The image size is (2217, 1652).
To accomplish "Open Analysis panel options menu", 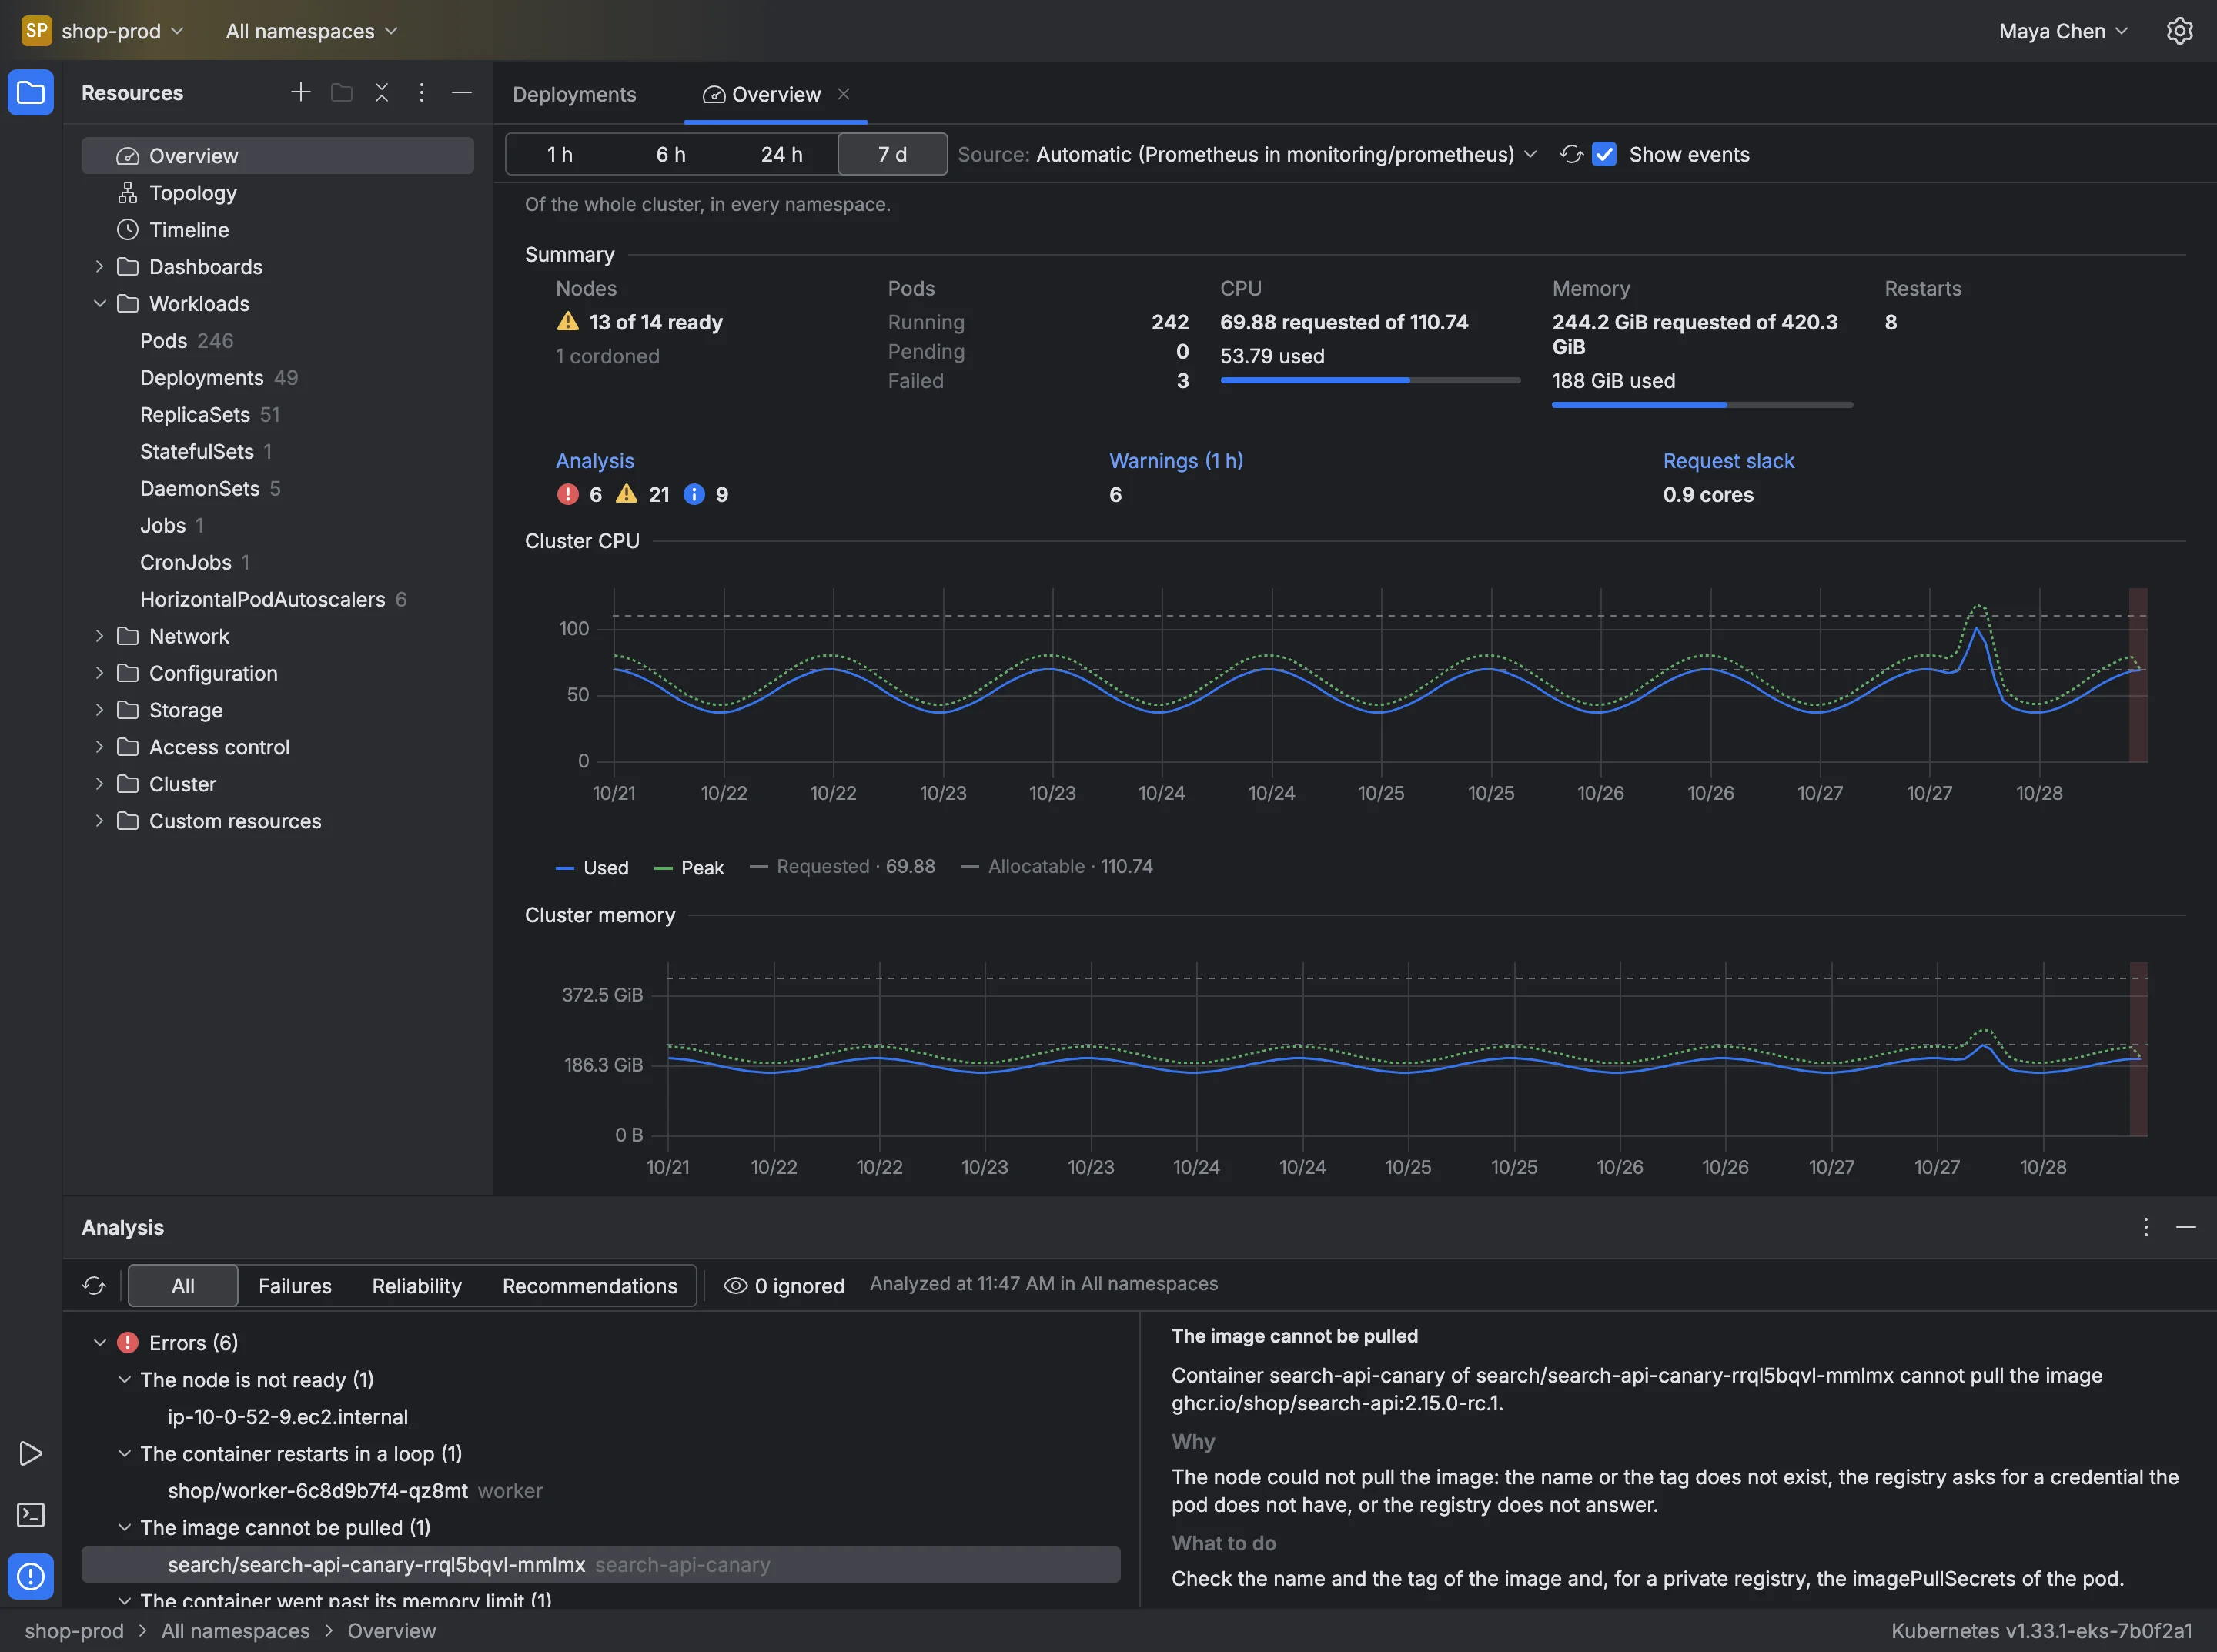I will click(x=2145, y=1227).
